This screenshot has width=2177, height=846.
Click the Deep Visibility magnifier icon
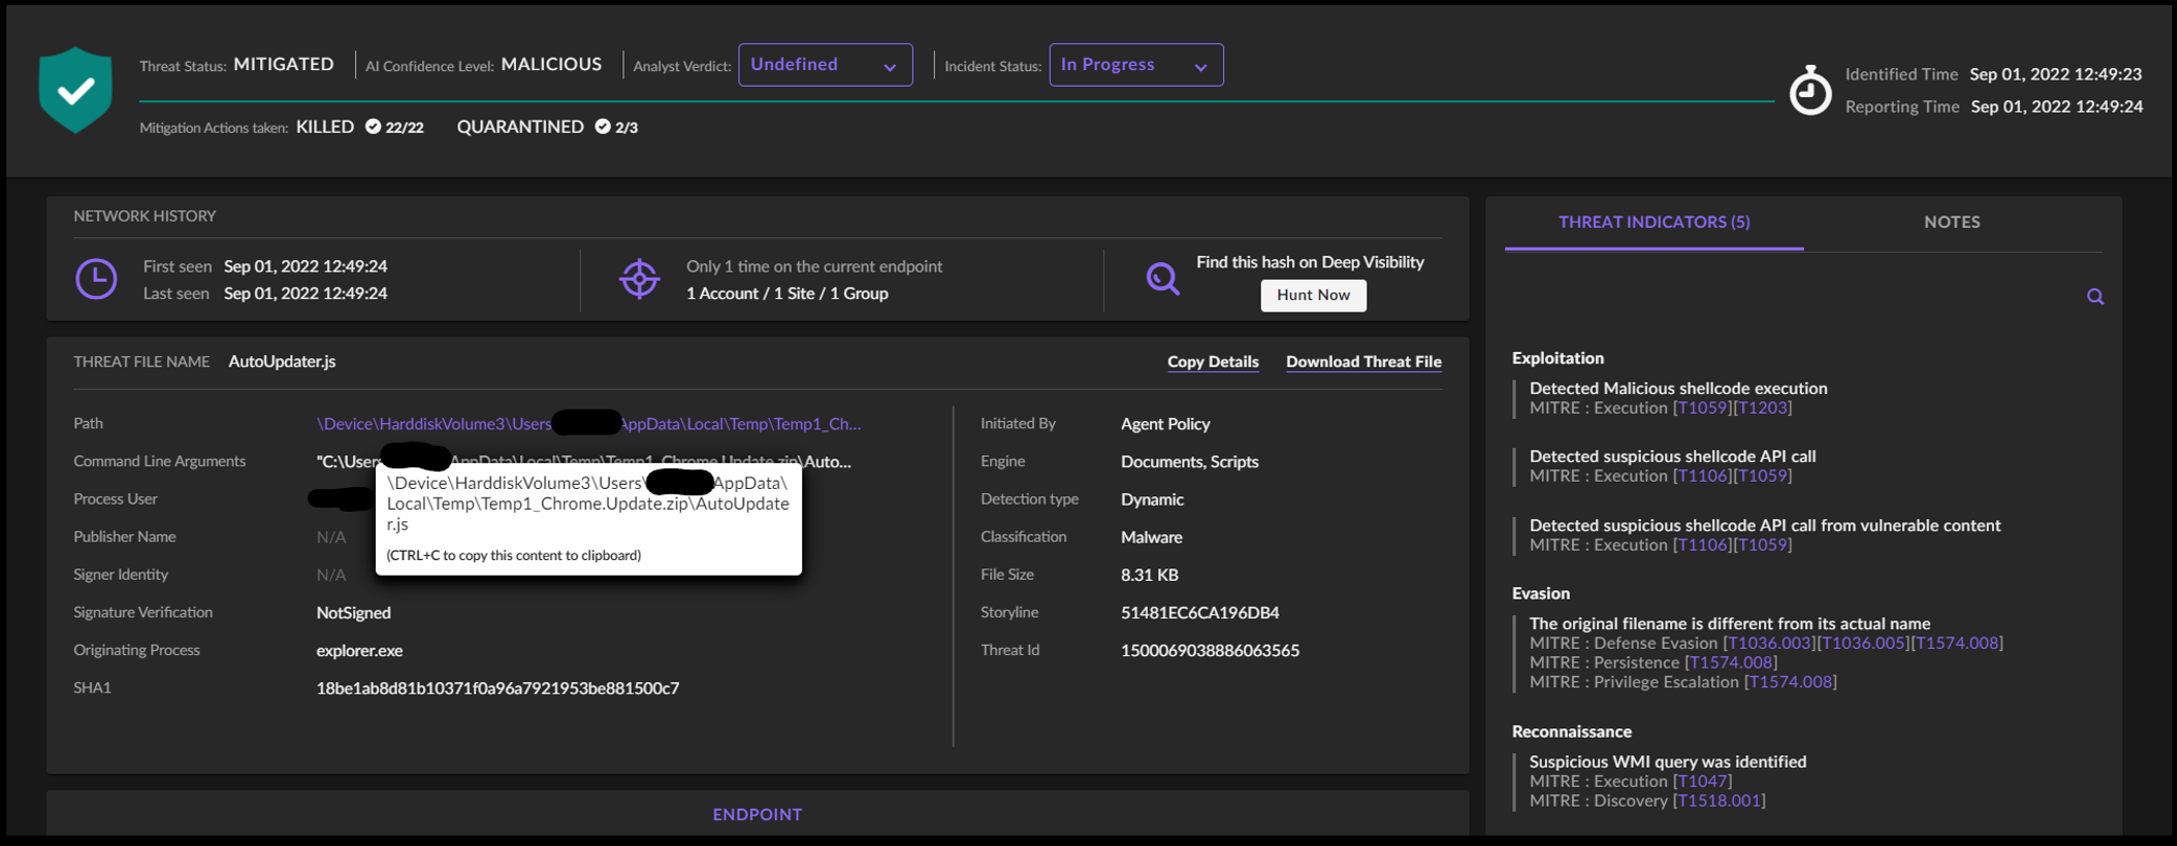1162,279
